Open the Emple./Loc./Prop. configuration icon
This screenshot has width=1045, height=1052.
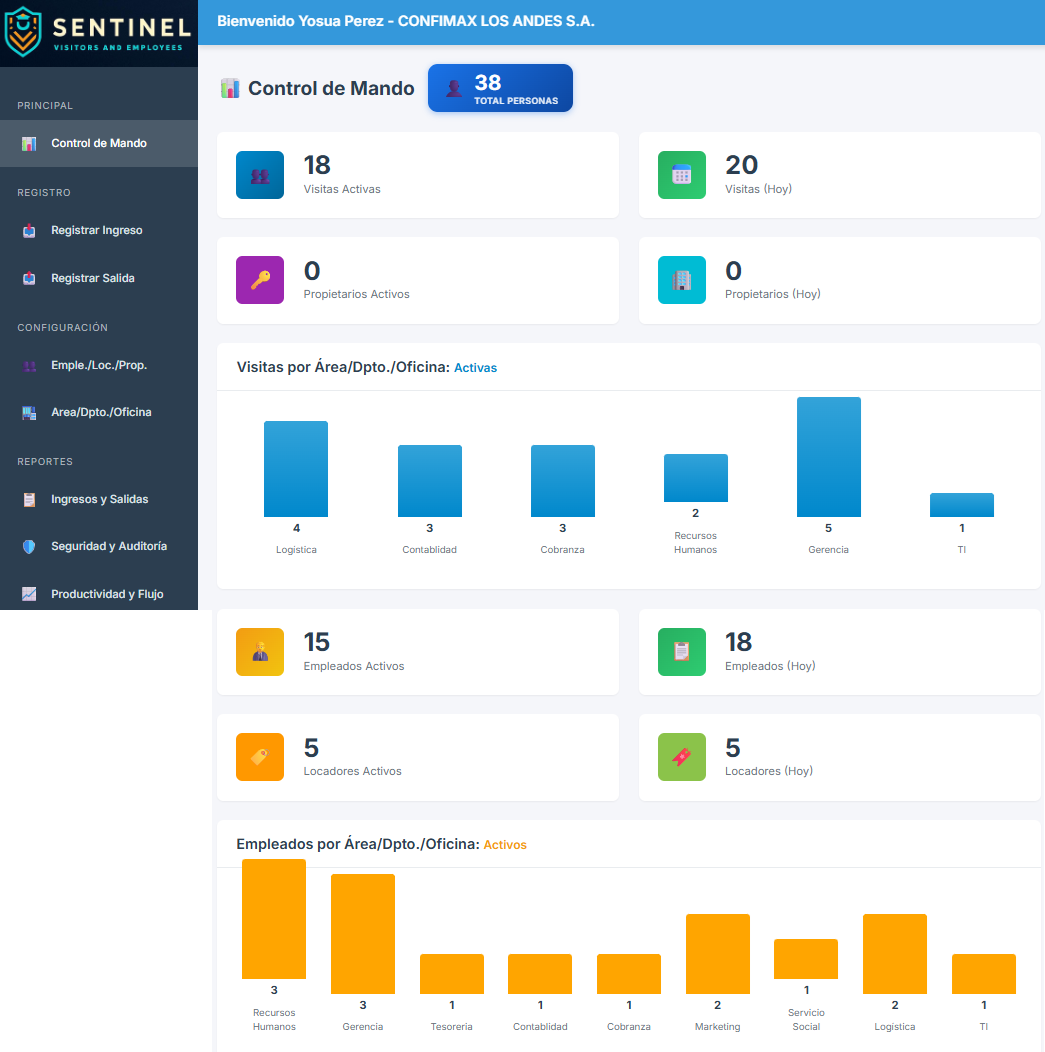pyautogui.click(x=29, y=365)
